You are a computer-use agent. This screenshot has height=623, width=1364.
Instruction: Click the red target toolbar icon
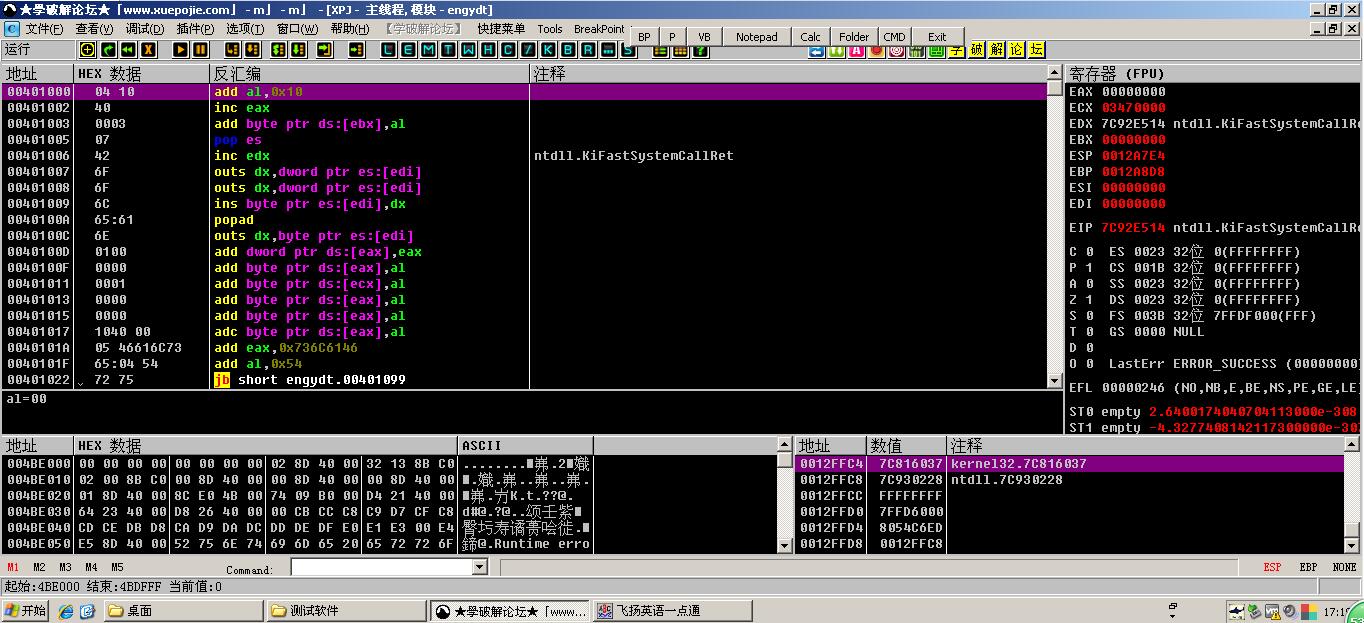pos(896,50)
